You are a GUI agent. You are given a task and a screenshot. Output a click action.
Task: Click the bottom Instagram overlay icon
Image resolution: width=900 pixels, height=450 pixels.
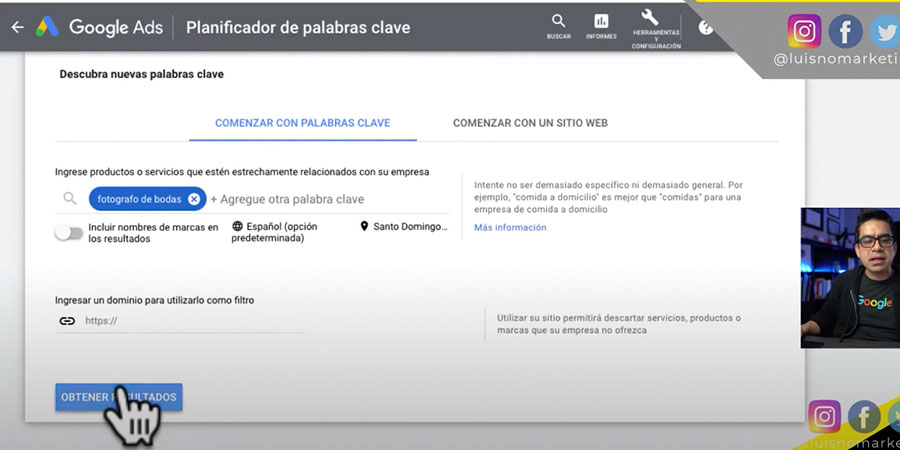coord(825,417)
